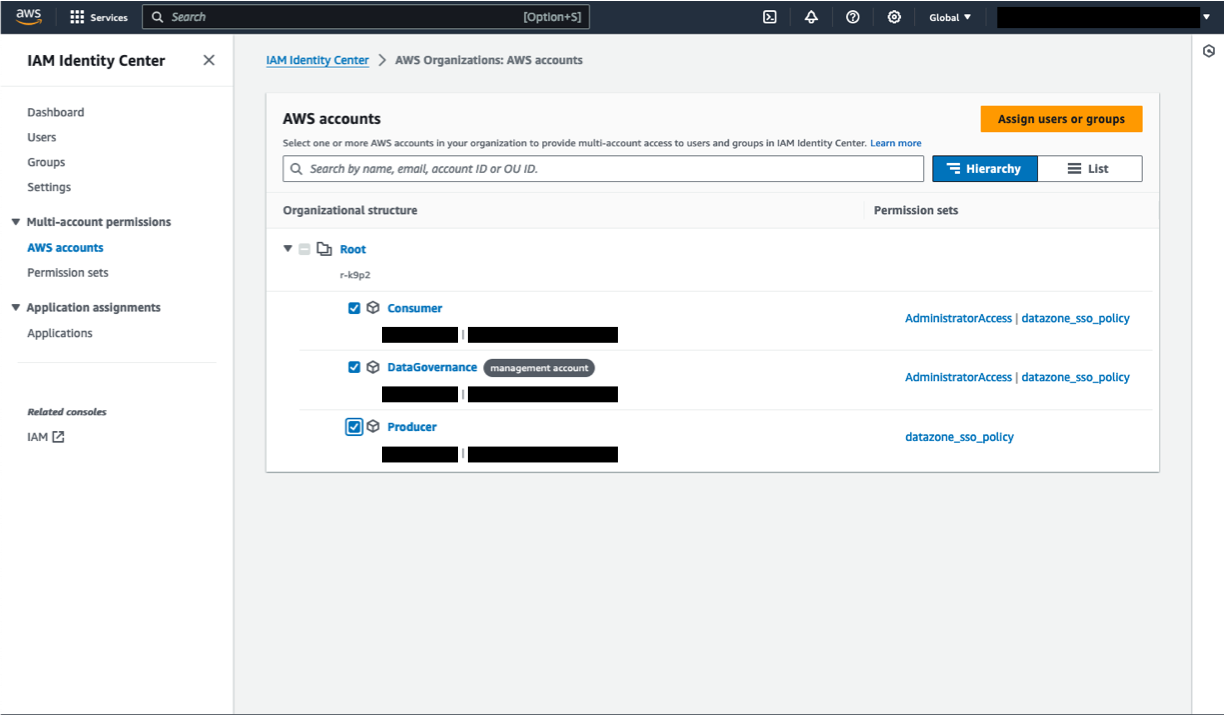Click the Producer account cube icon
Screen dimensions: 1224x716
[x=373, y=426]
